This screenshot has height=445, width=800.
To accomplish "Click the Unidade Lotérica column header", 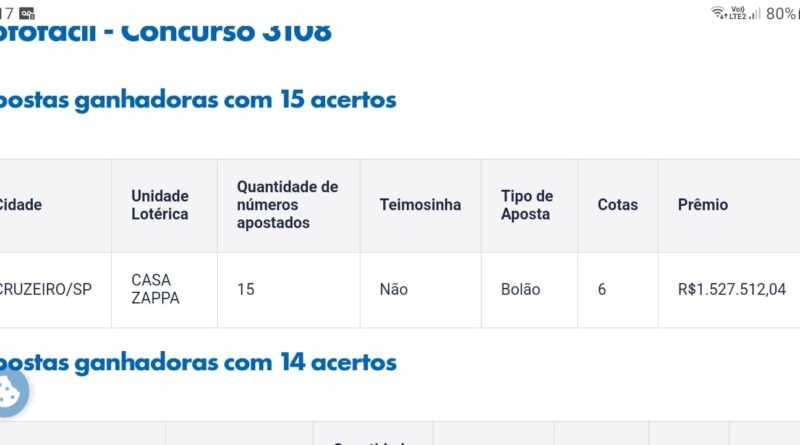I will 160,205.
